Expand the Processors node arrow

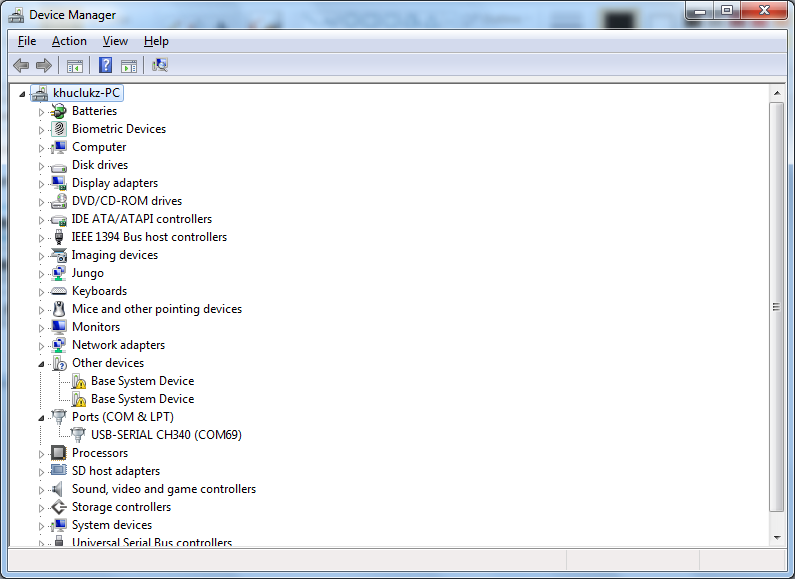pos(42,454)
